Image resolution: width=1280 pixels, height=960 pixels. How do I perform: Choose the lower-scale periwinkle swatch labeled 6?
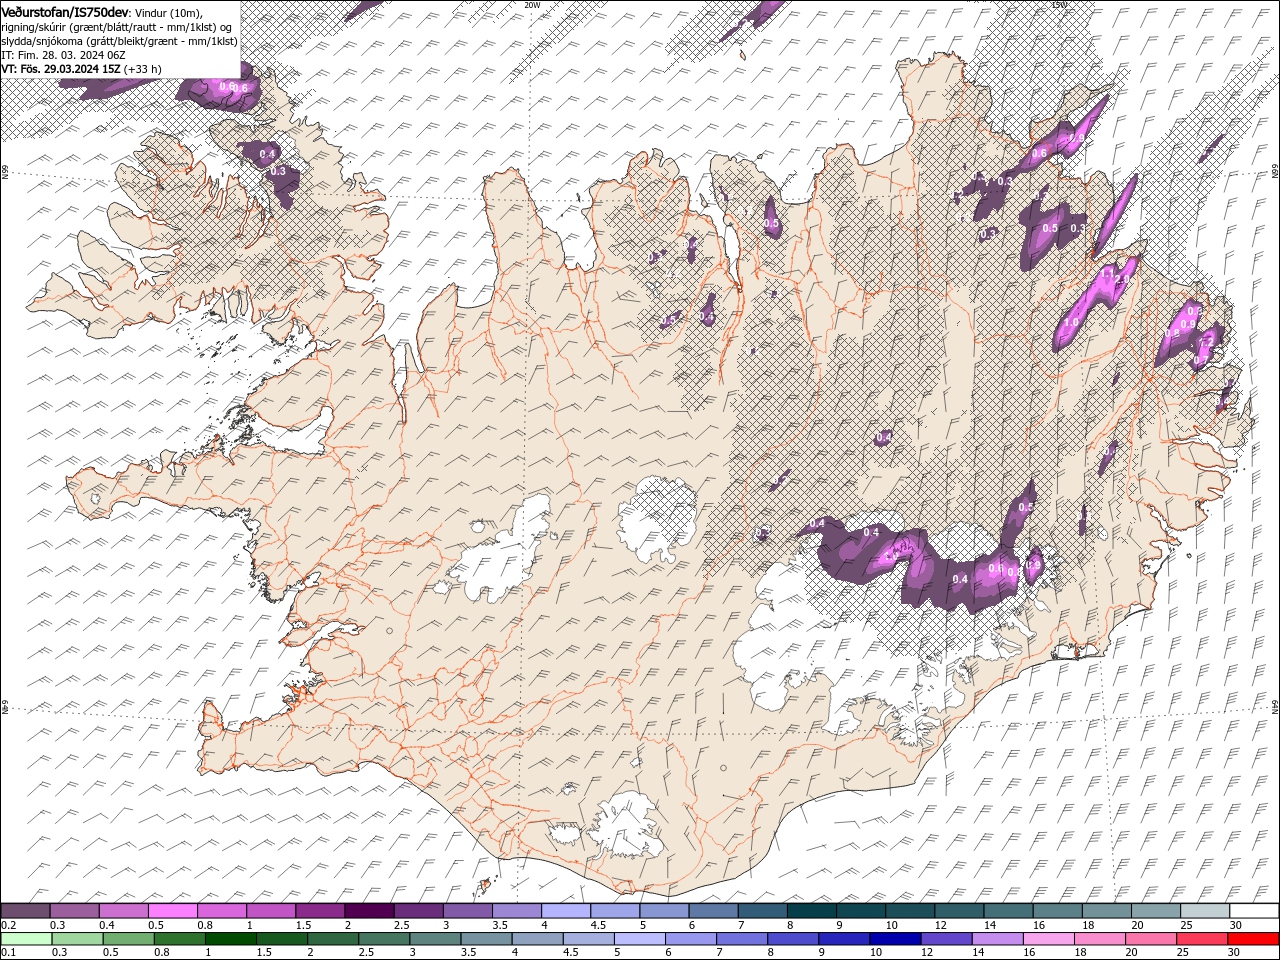click(690, 939)
